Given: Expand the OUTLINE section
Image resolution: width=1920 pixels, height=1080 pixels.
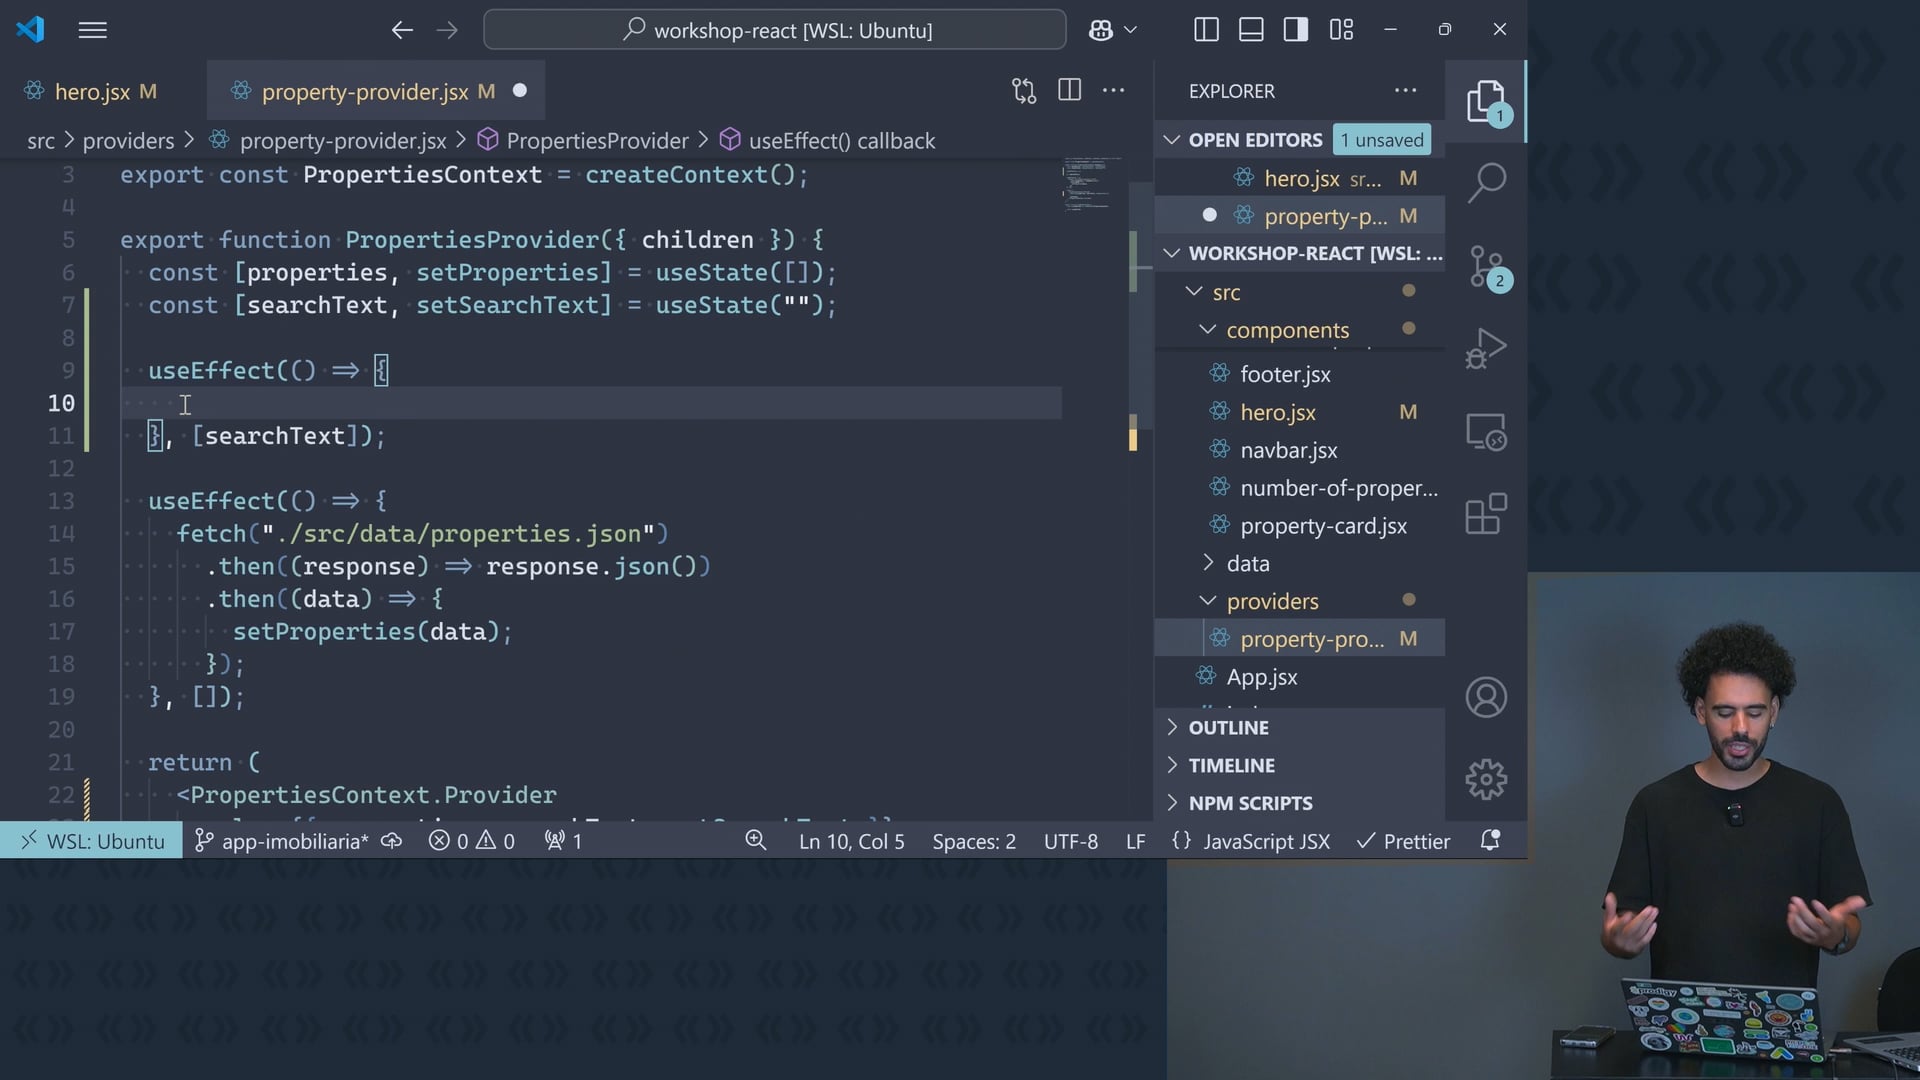Looking at the screenshot, I should click(1228, 728).
